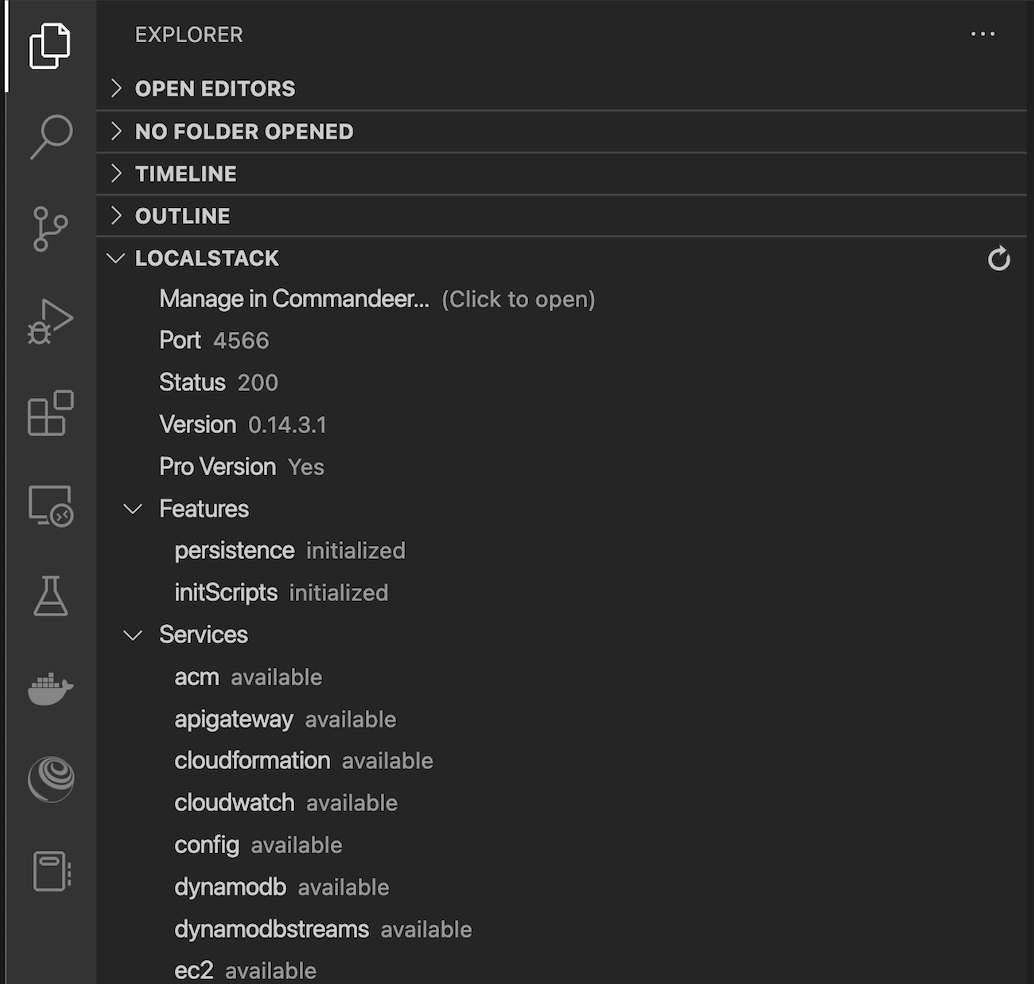1034x984 pixels.
Task: Expand the Outline section
Action: [x=561, y=216]
